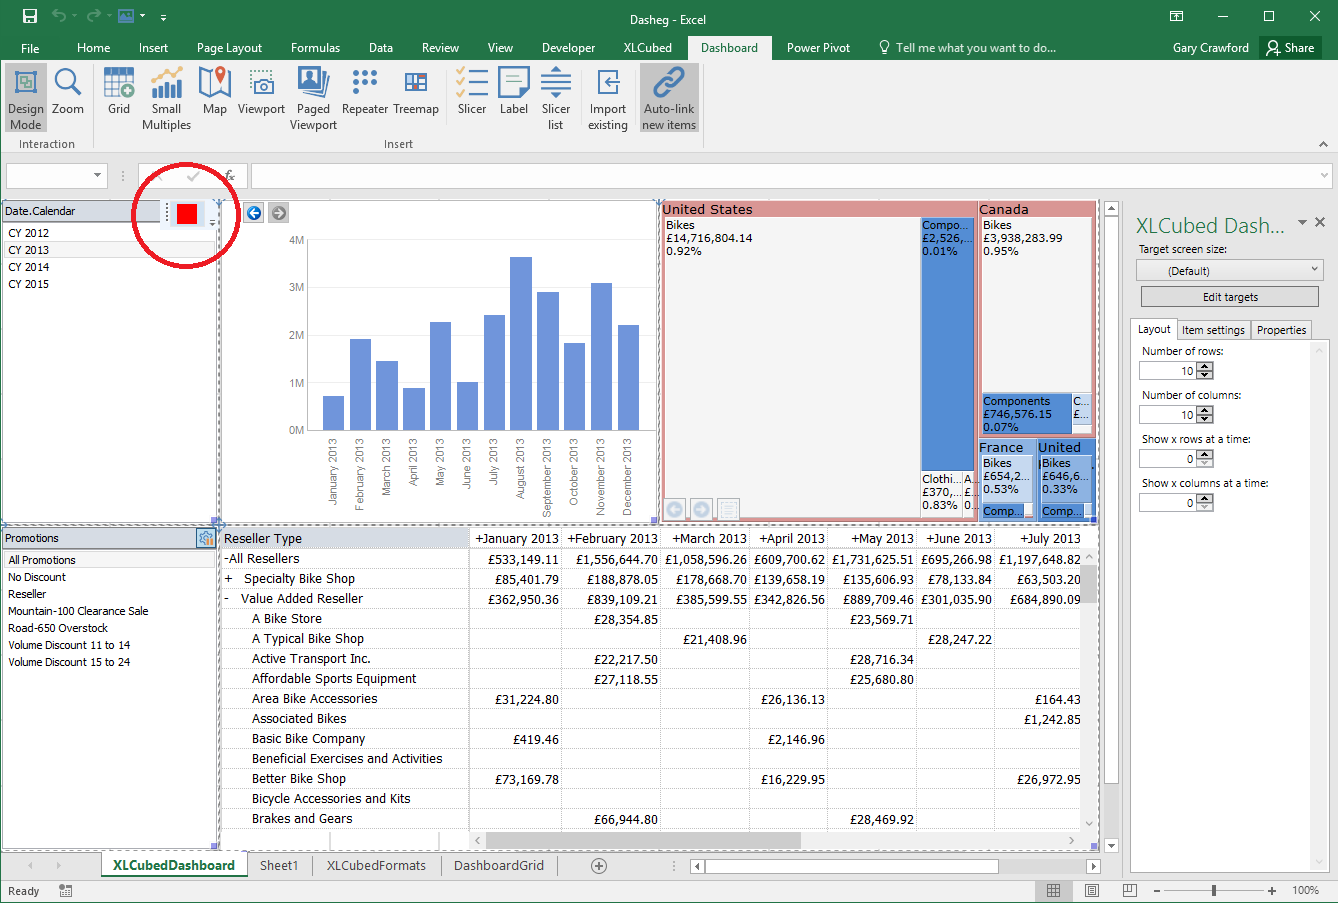Expand the Specialty Bike Shop row

click(229, 579)
